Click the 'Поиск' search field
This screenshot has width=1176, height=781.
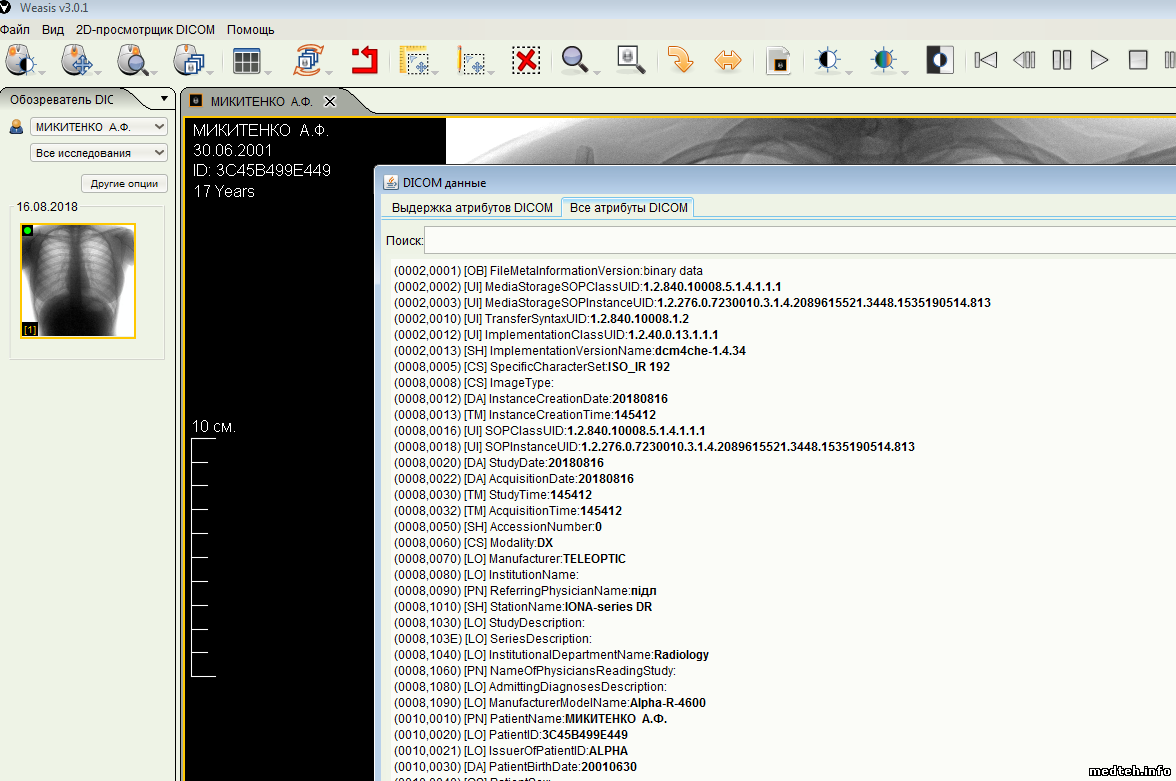click(800, 241)
